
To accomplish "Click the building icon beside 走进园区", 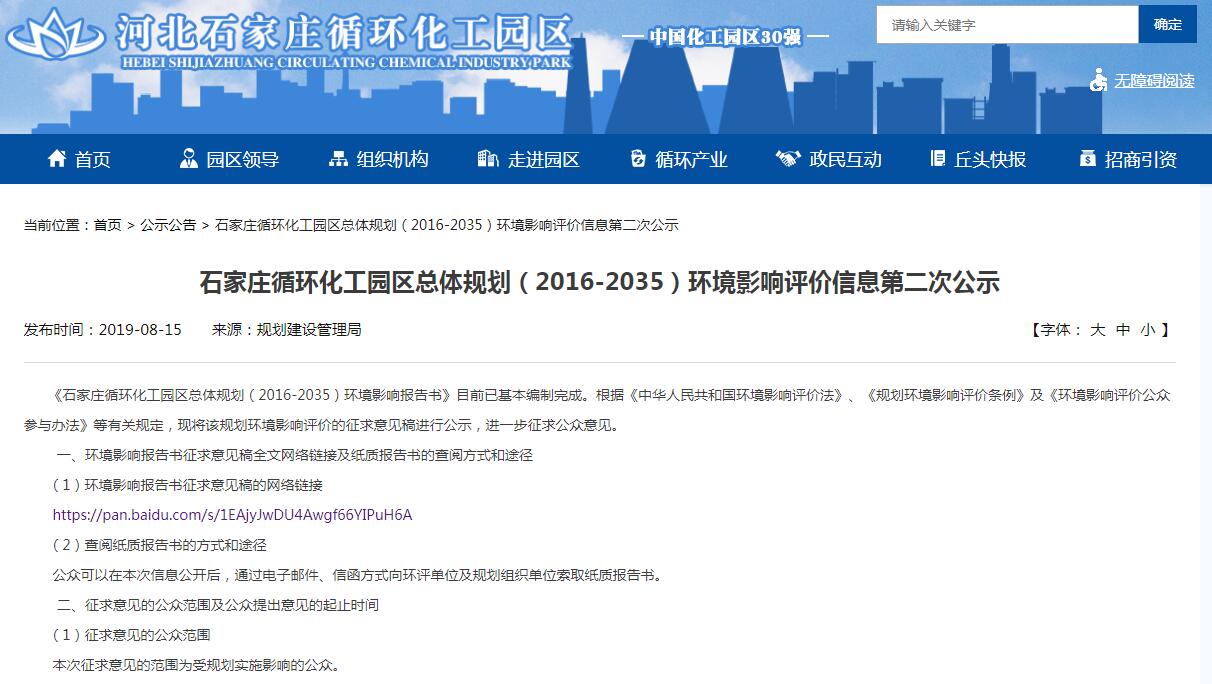I will (x=488, y=158).
